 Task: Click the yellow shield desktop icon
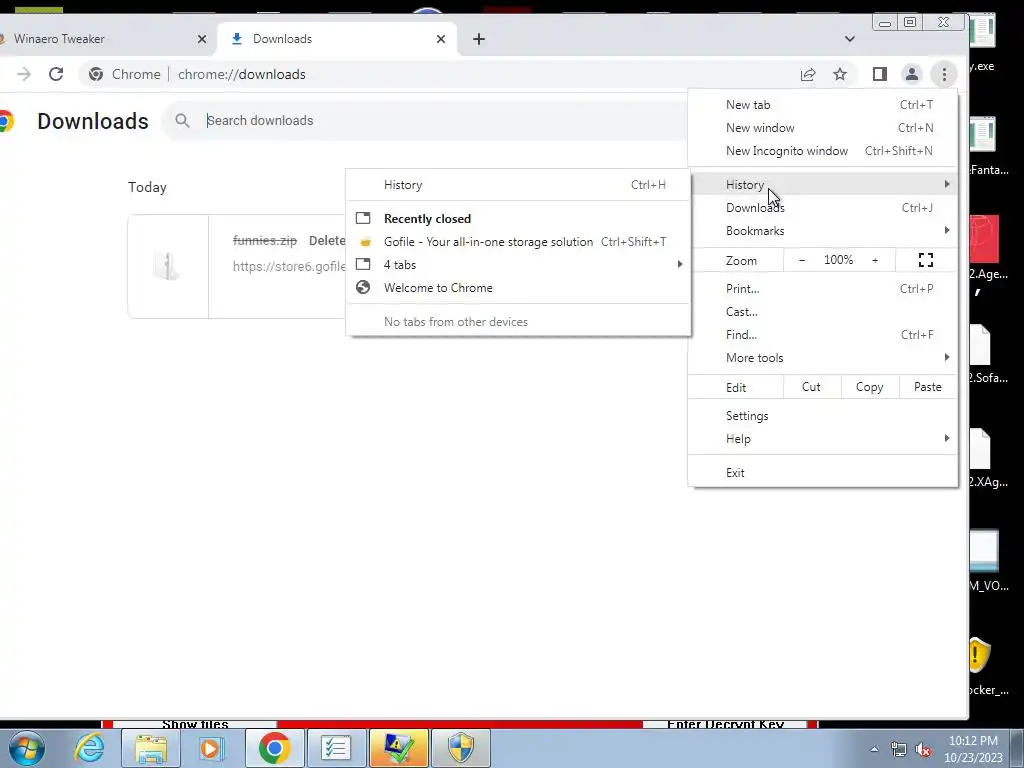click(980, 655)
